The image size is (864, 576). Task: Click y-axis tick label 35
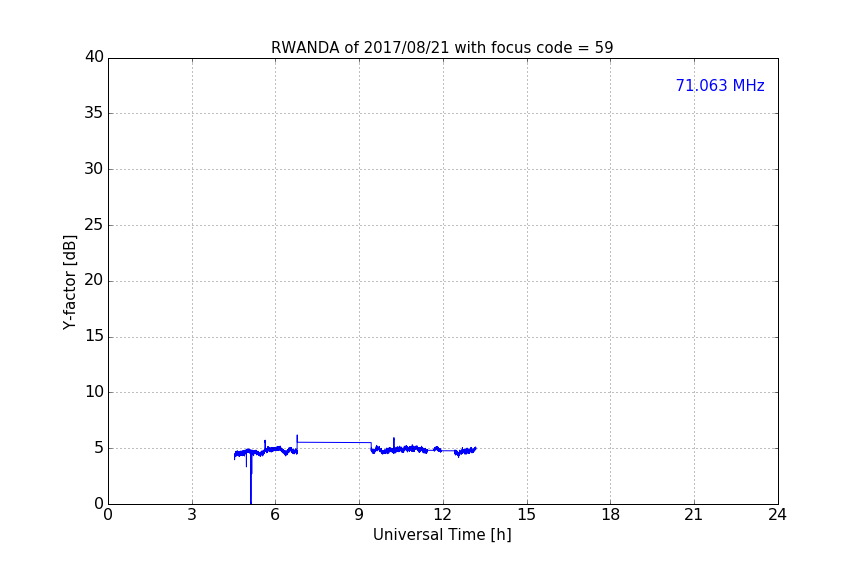click(94, 113)
